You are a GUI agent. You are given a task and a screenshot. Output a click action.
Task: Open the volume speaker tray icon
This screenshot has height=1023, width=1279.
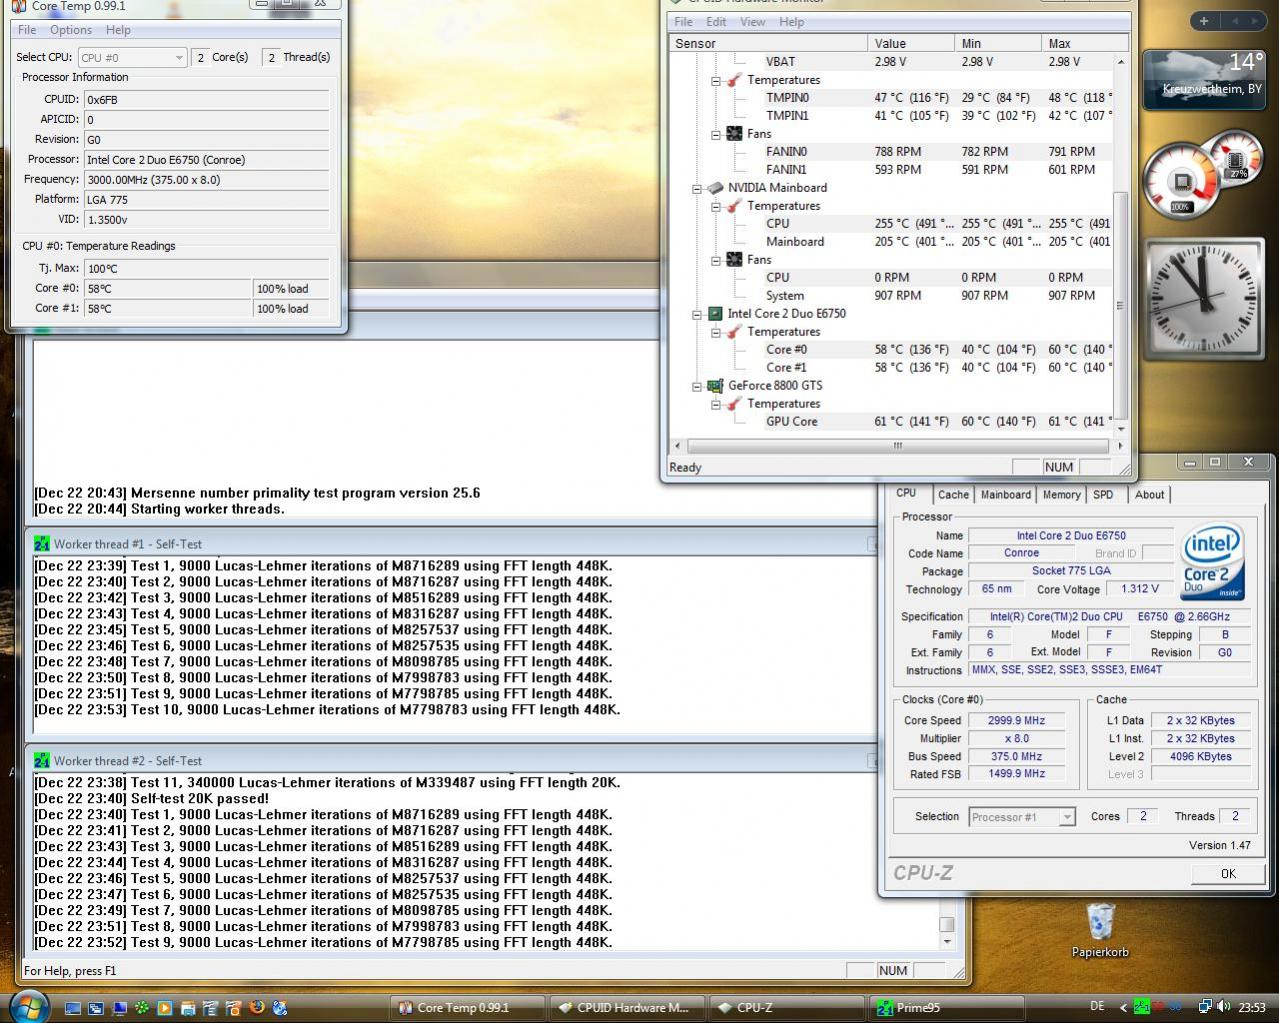[x=1225, y=1007]
